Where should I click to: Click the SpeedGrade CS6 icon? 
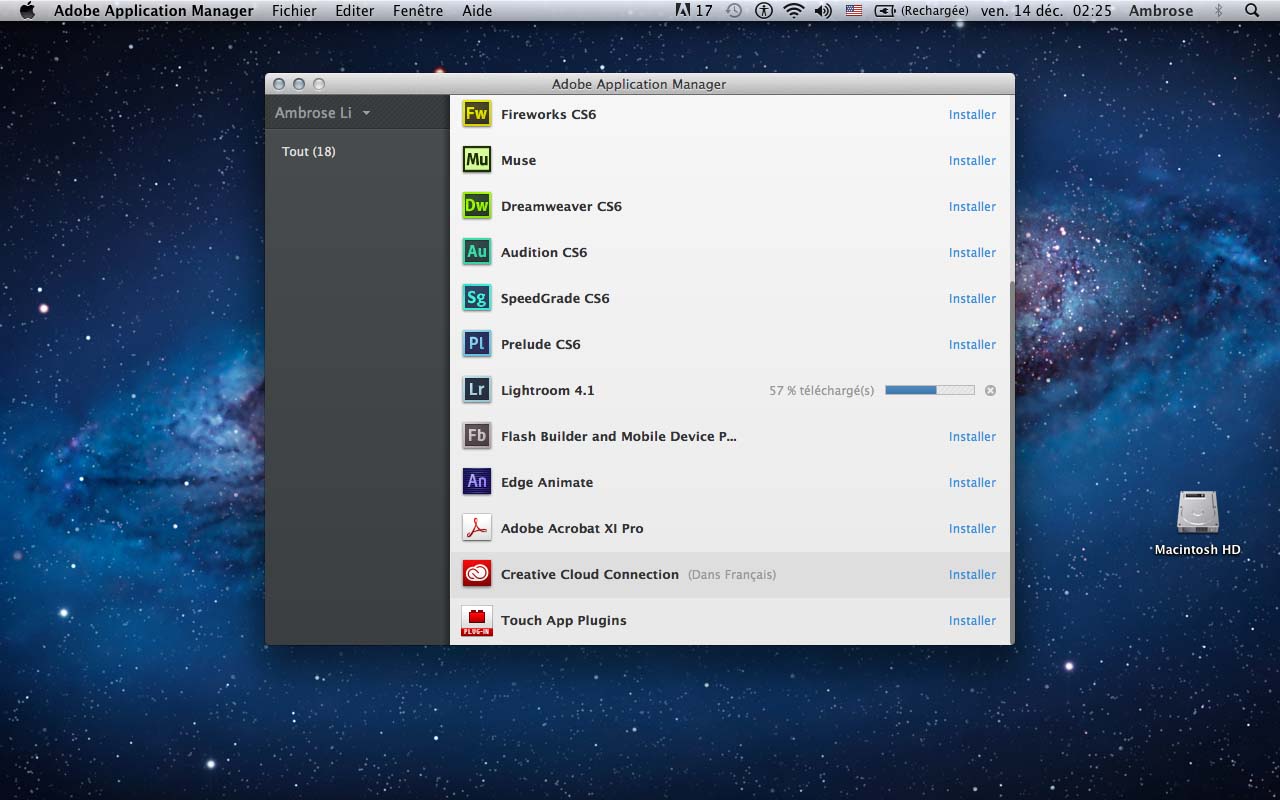pyautogui.click(x=477, y=298)
